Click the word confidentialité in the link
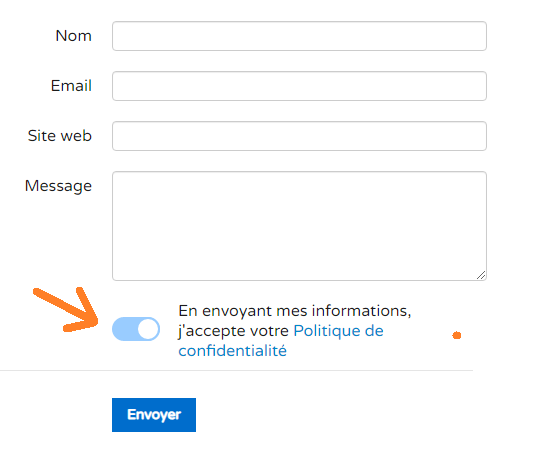Viewport: 542px width, 458px height. pyautogui.click(x=233, y=351)
